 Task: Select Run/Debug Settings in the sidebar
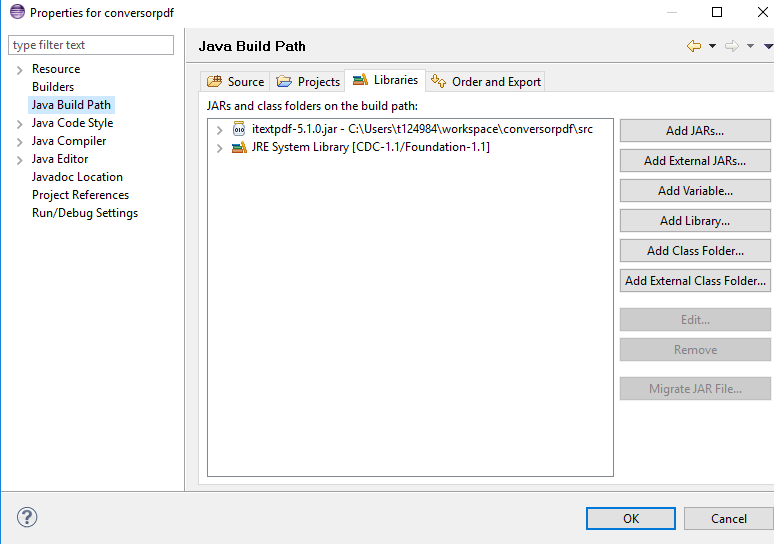click(85, 213)
